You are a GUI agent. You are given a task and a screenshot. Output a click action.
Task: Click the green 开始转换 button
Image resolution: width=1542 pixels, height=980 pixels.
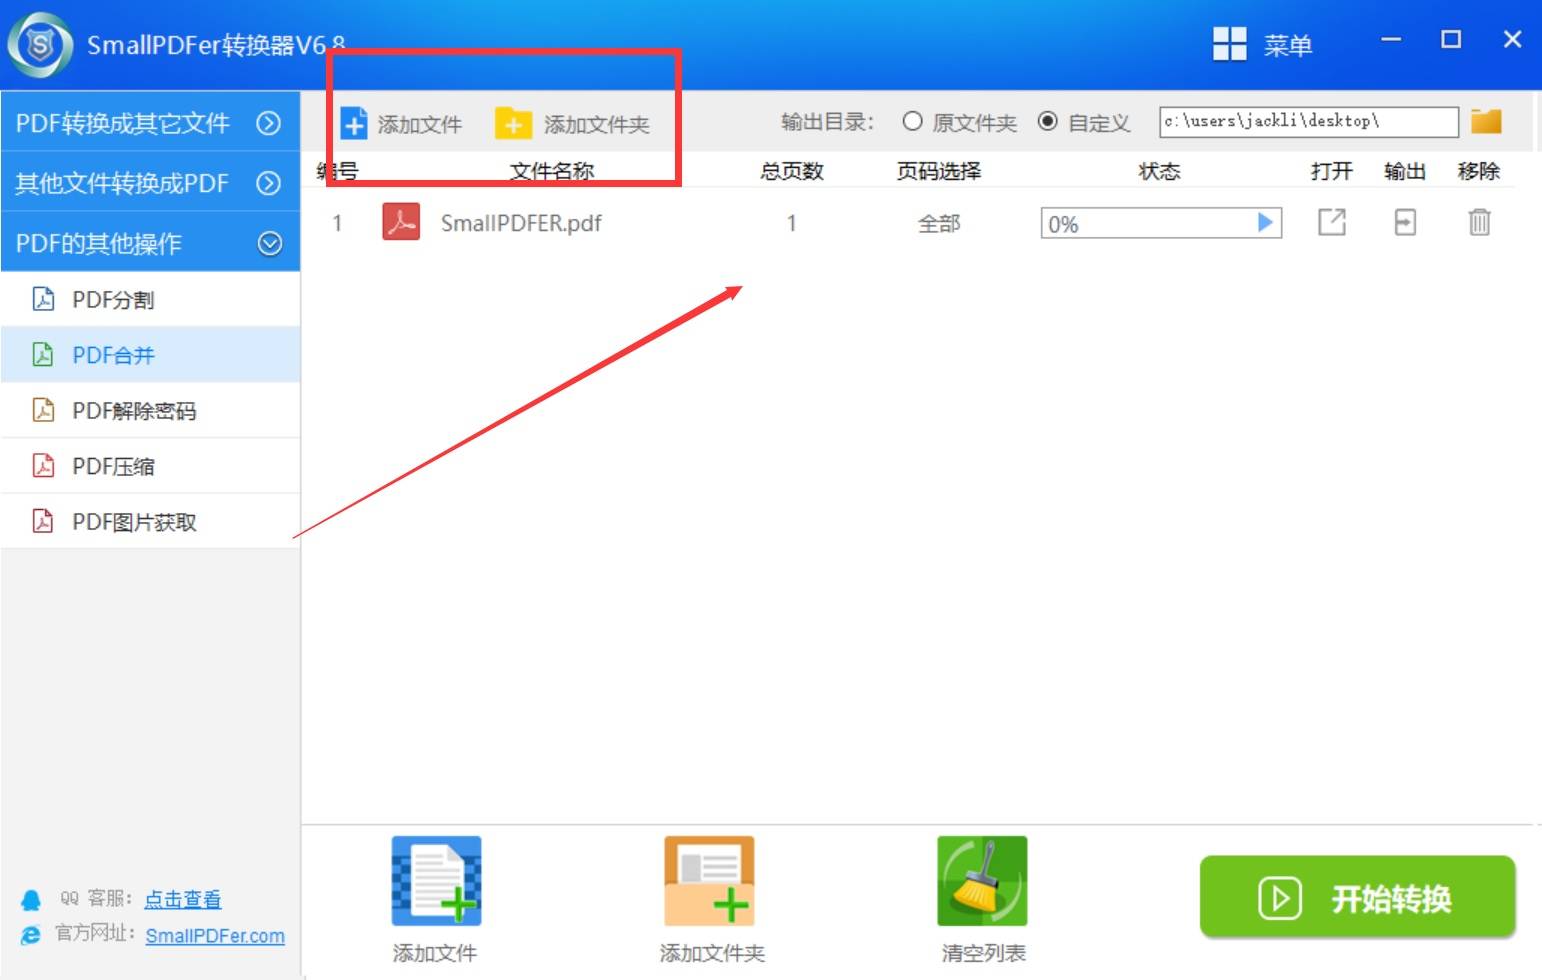pyautogui.click(x=1357, y=897)
